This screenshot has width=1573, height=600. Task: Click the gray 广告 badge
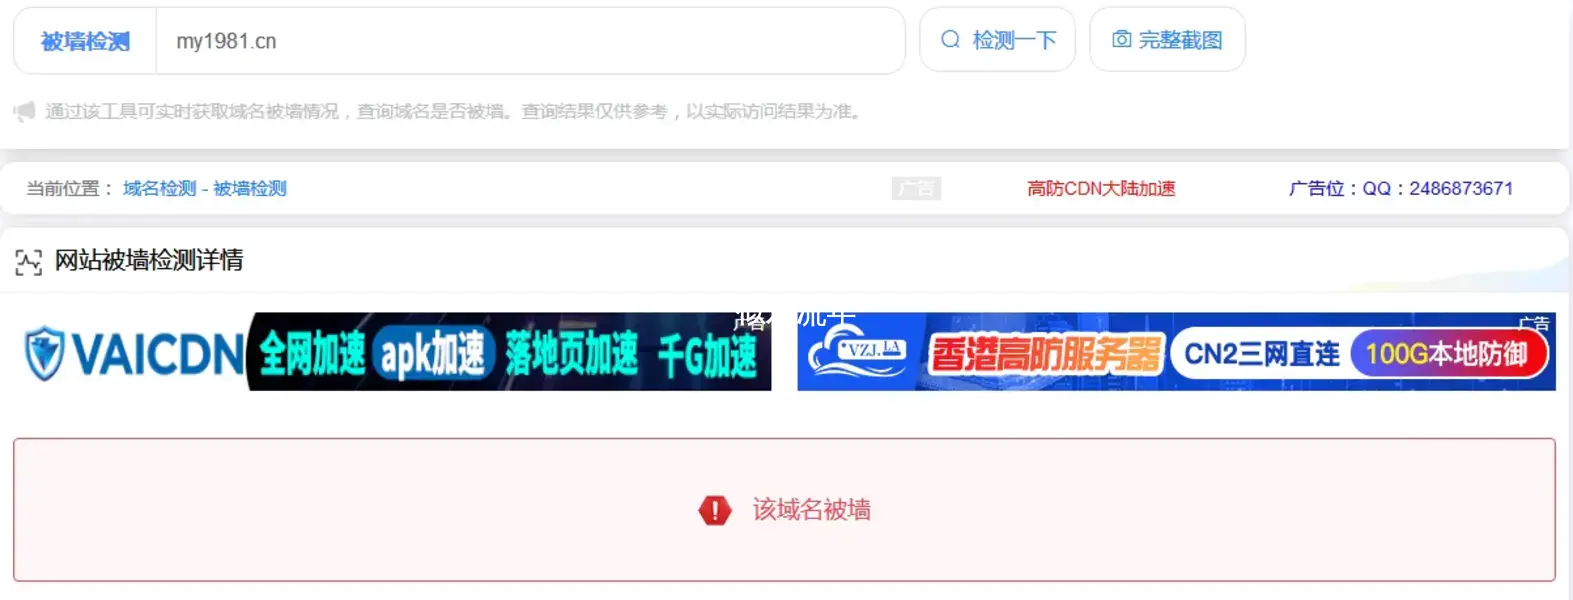click(x=916, y=188)
